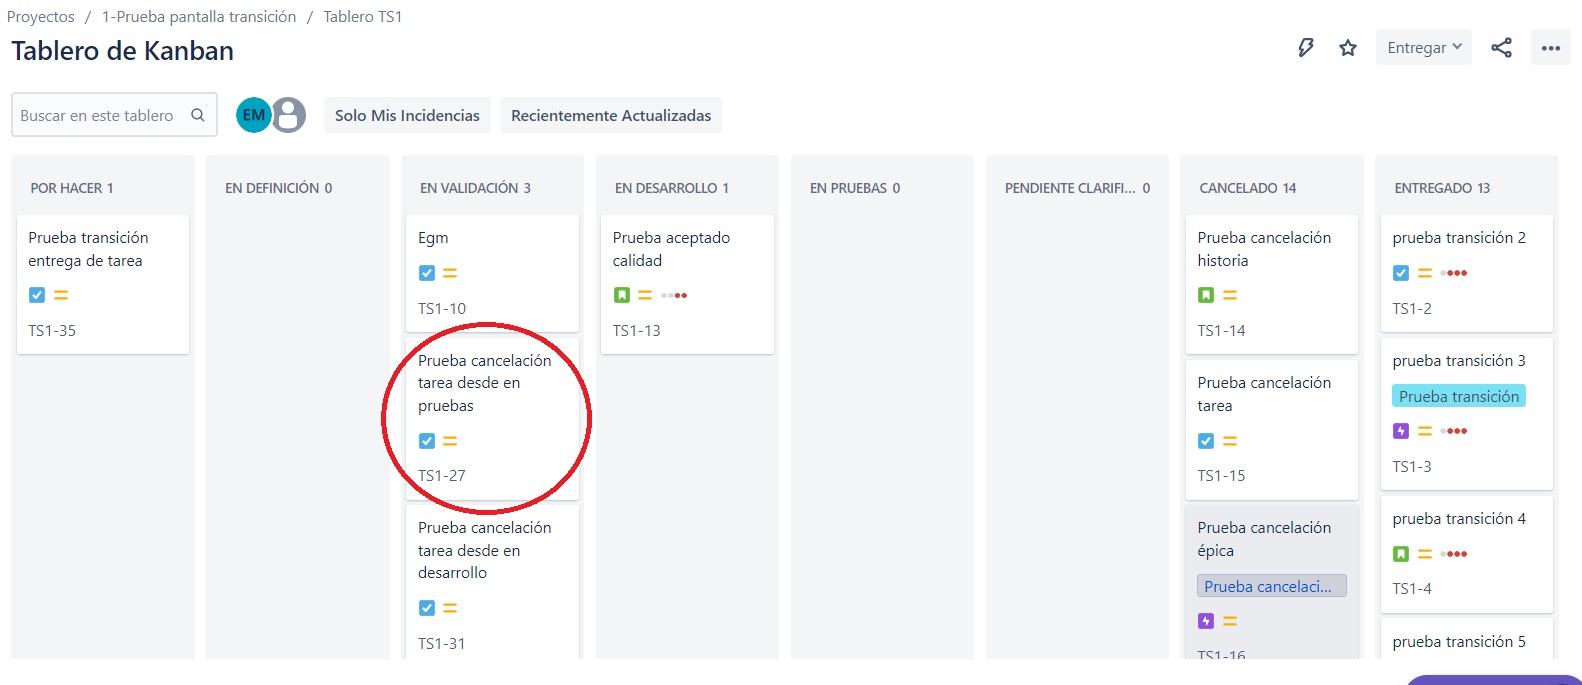Click issue key TS1-15

pyautogui.click(x=1221, y=476)
